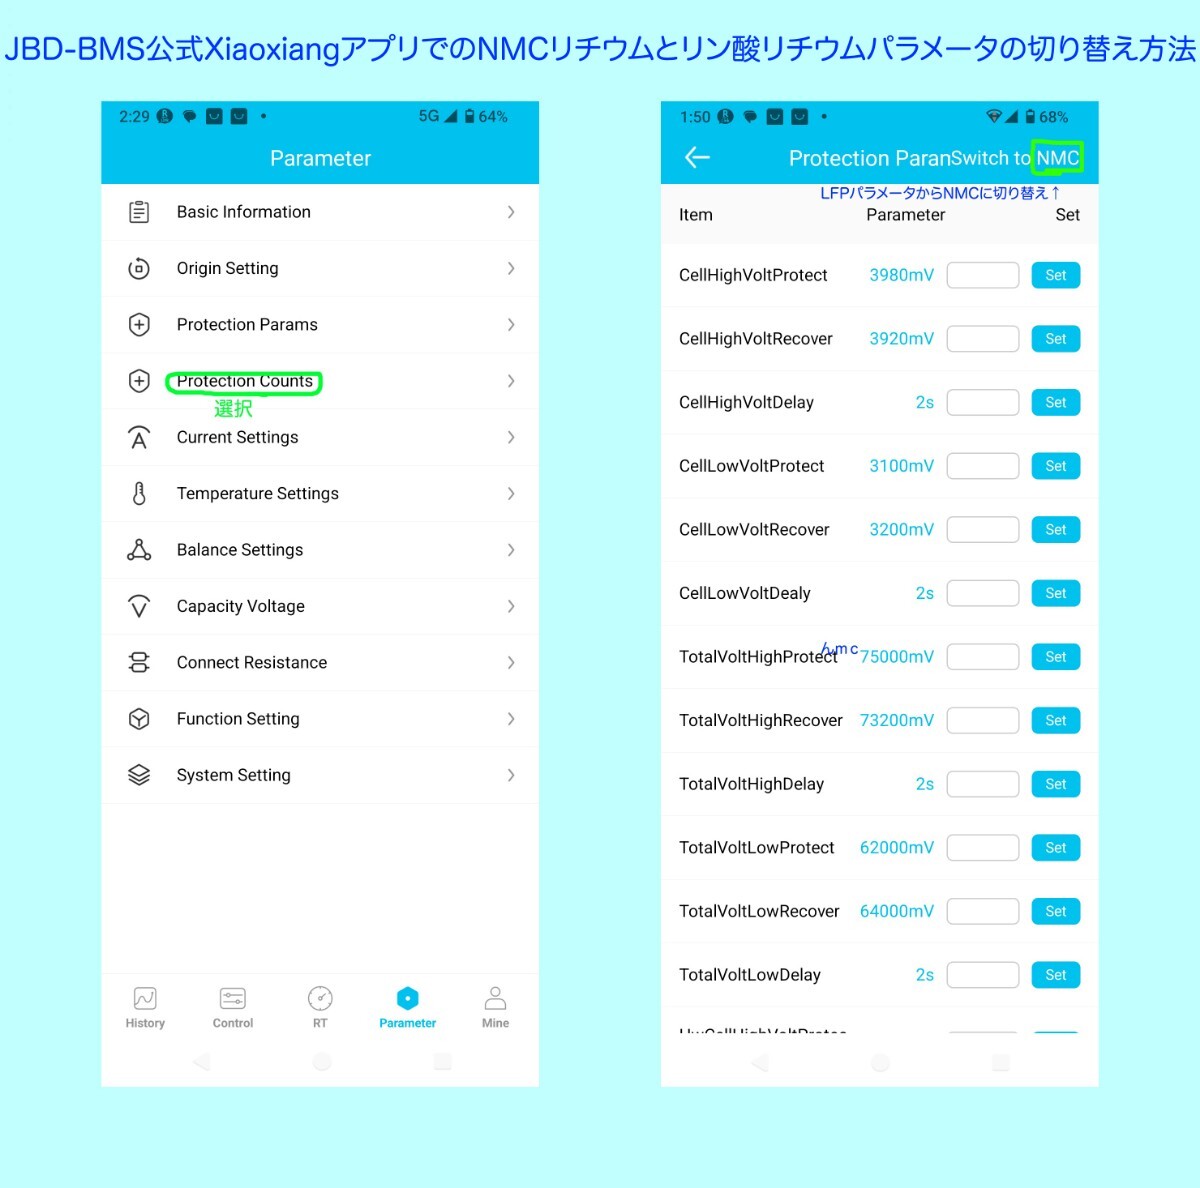Click the Protection Counts shield icon
Viewport: 1200px width, 1188px height.
coord(139,381)
